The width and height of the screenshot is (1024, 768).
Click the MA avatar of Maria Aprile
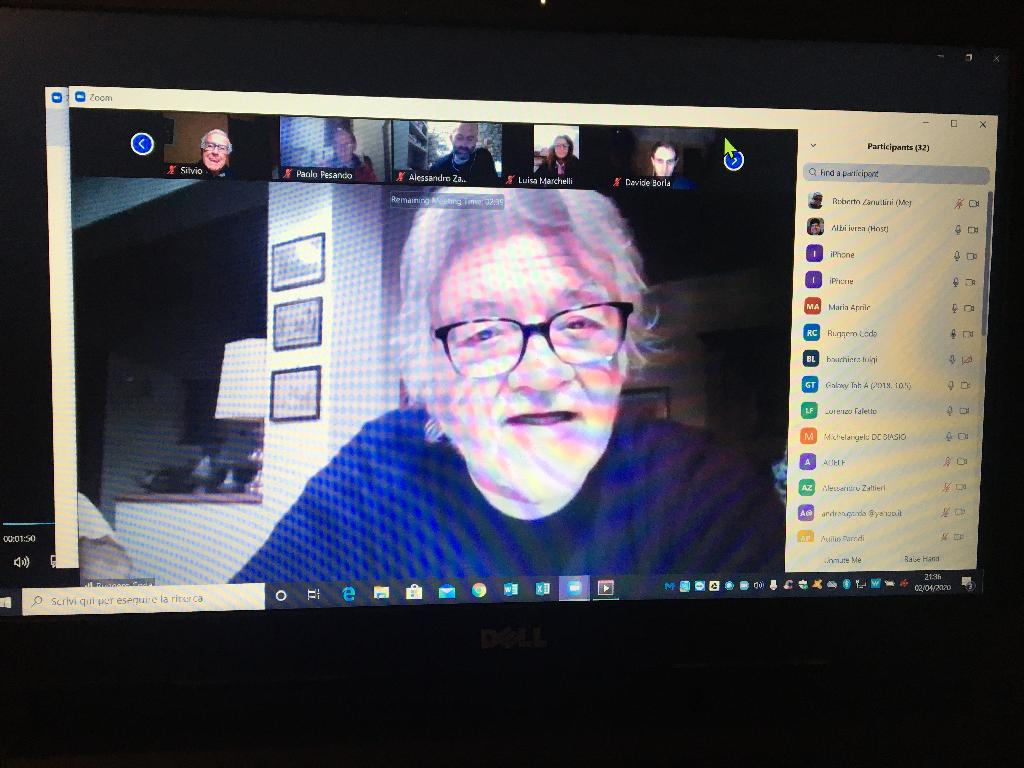812,306
